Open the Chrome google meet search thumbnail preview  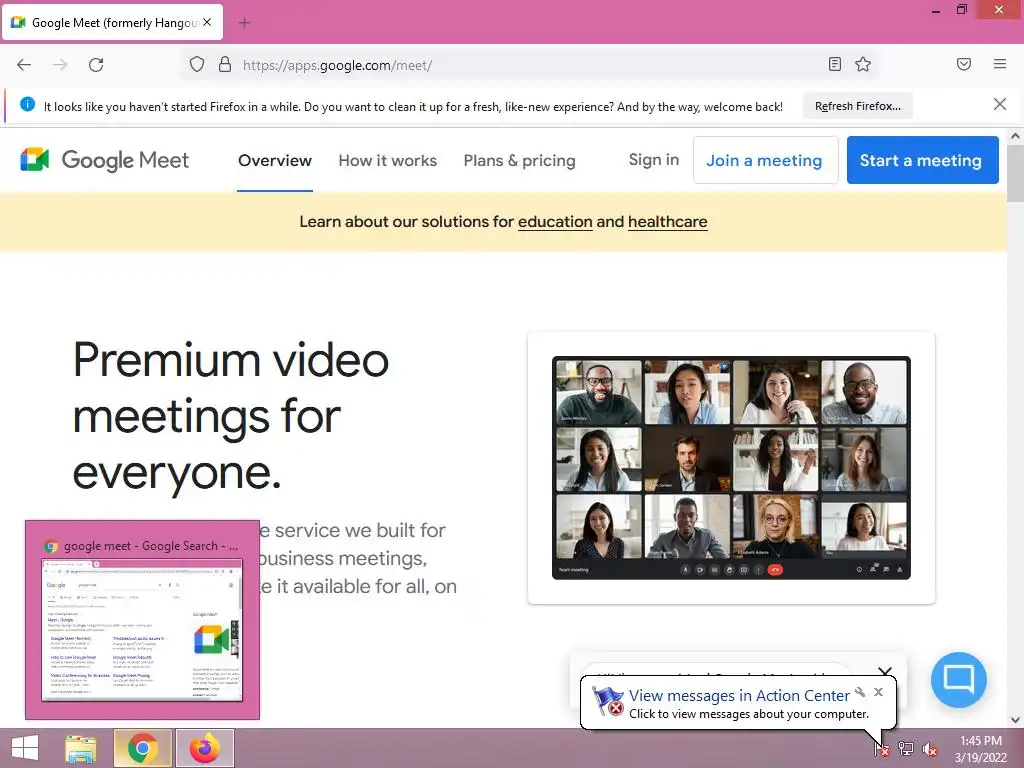pyautogui.click(x=142, y=620)
